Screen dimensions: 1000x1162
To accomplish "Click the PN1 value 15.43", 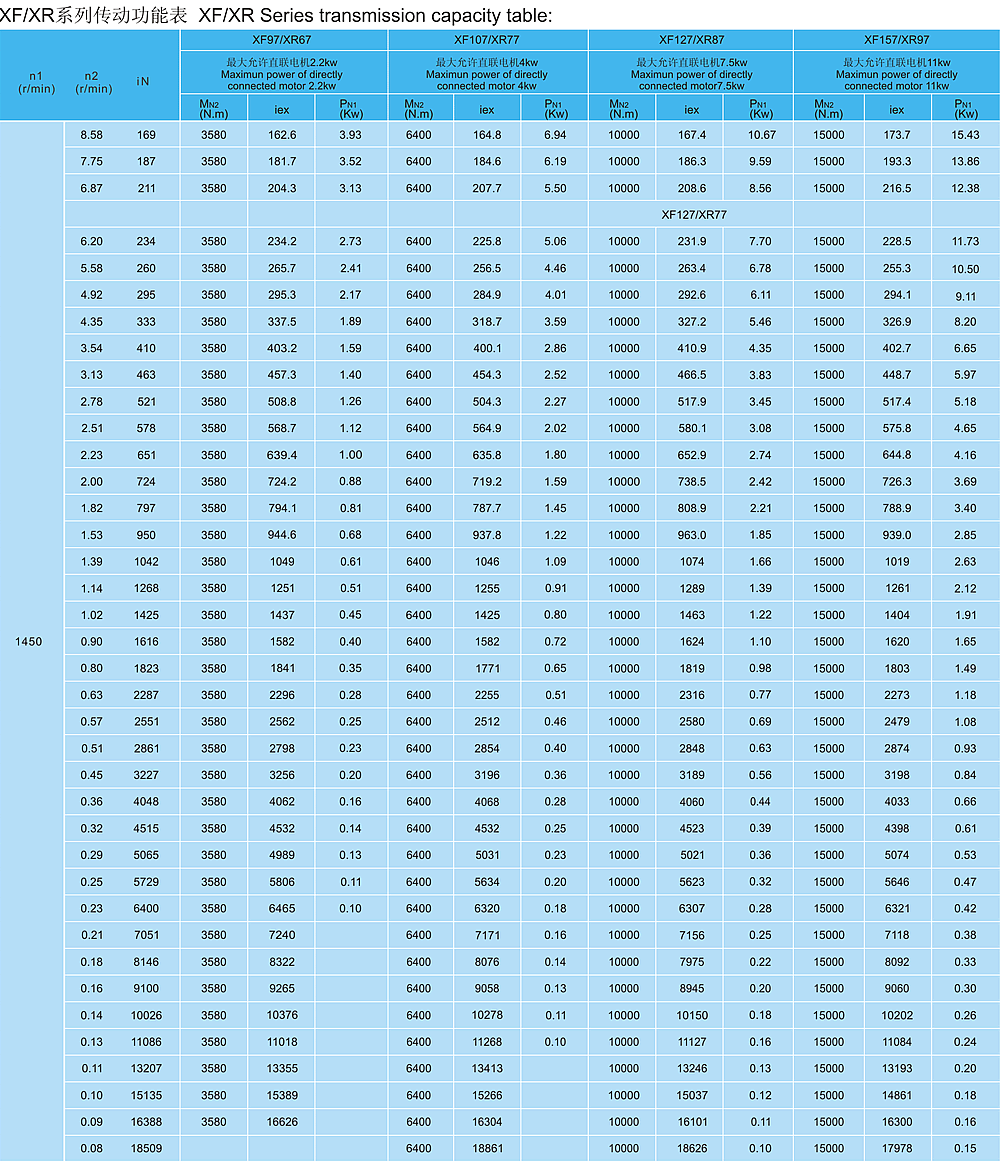I will [x=965, y=135].
